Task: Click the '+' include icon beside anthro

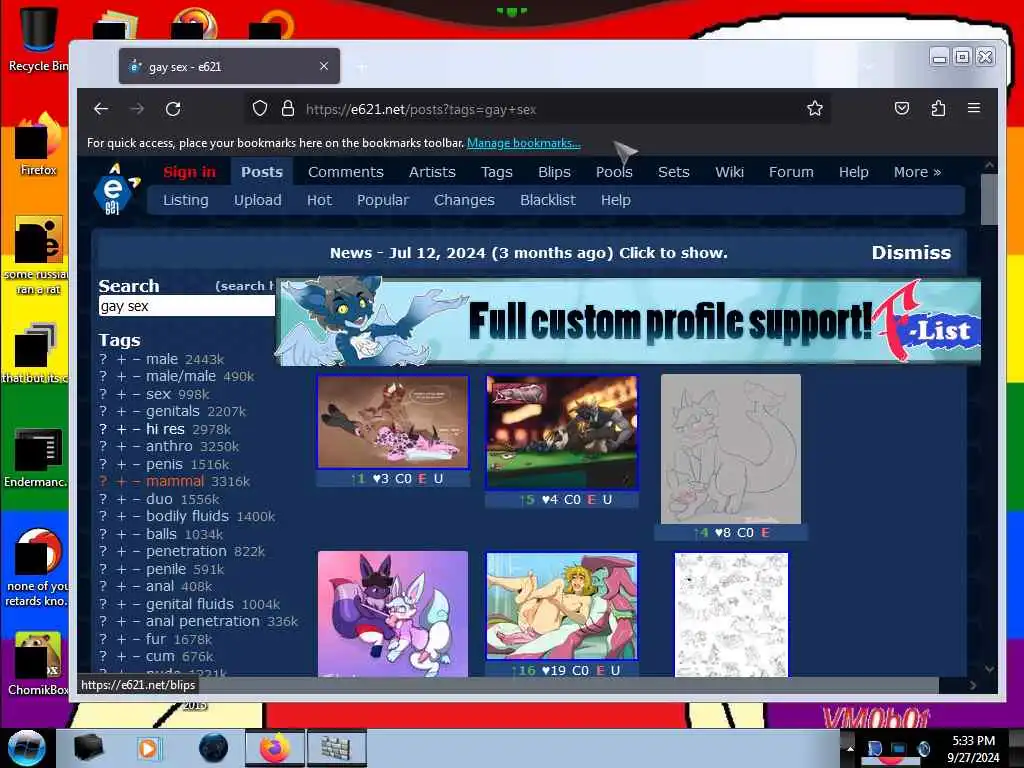Action: [x=121, y=447]
